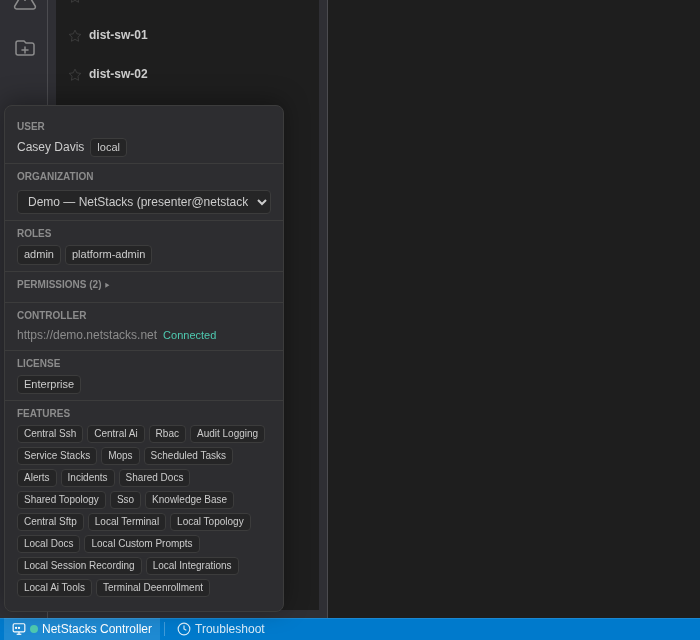Click the Mops feature tag

120,456
